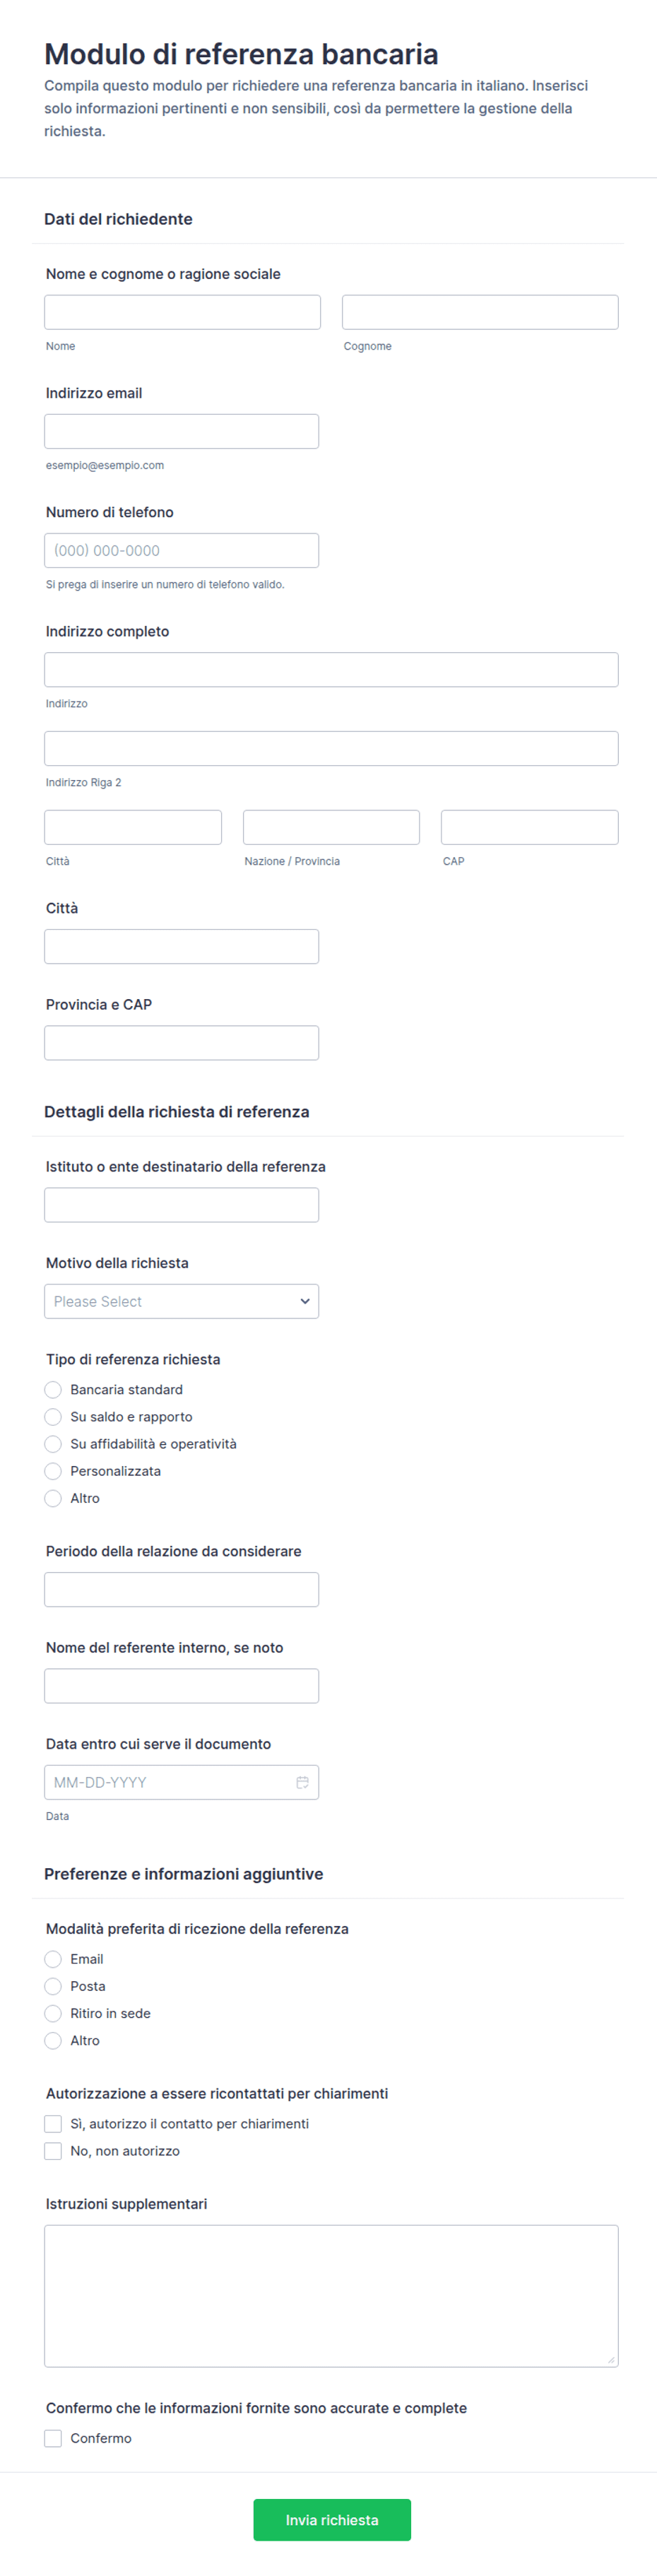Check the Confermo checkbox
This screenshot has height=2576, width=657.
(53, 2438)
